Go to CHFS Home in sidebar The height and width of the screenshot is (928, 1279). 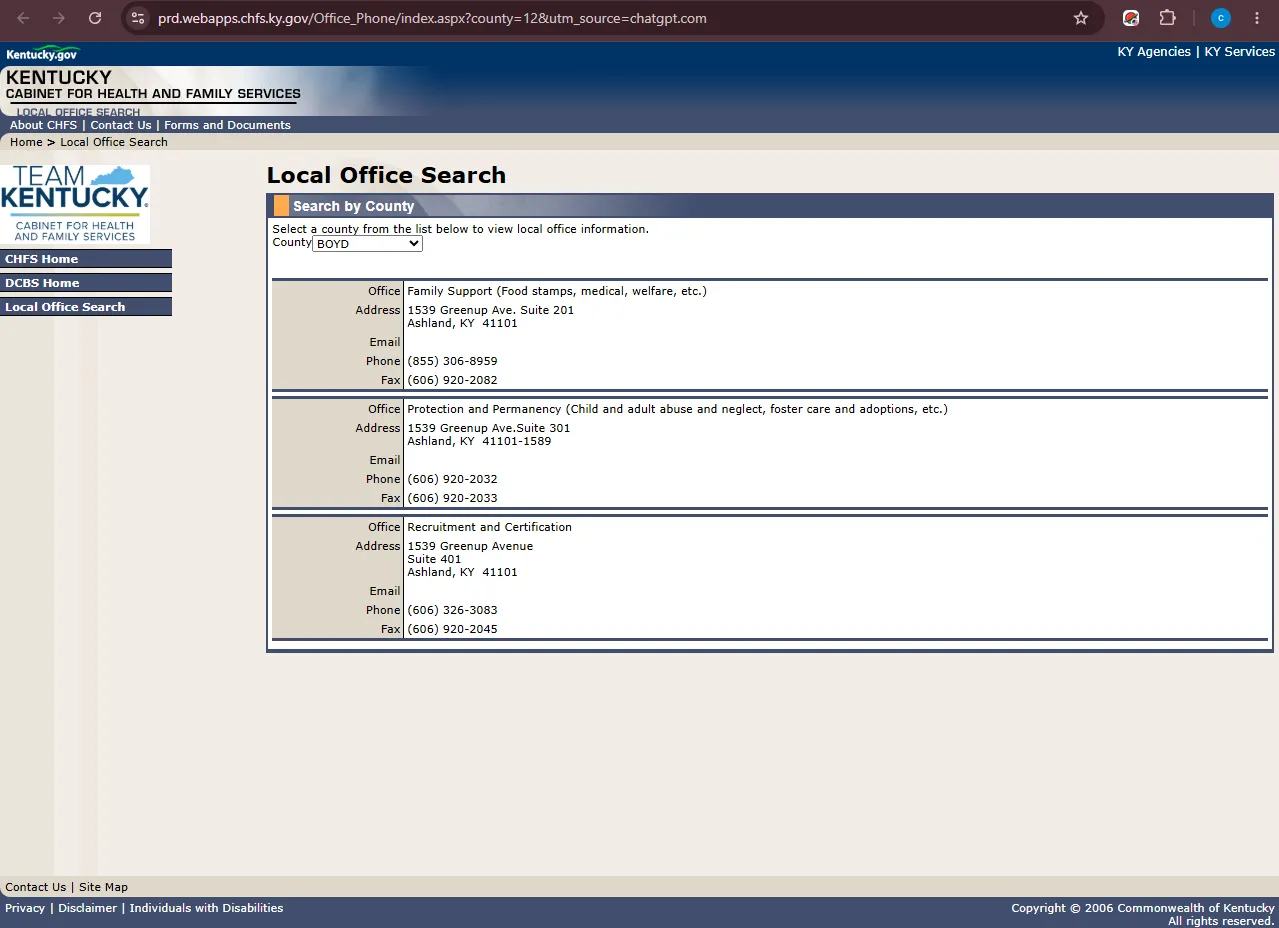[x=86, y=259]
